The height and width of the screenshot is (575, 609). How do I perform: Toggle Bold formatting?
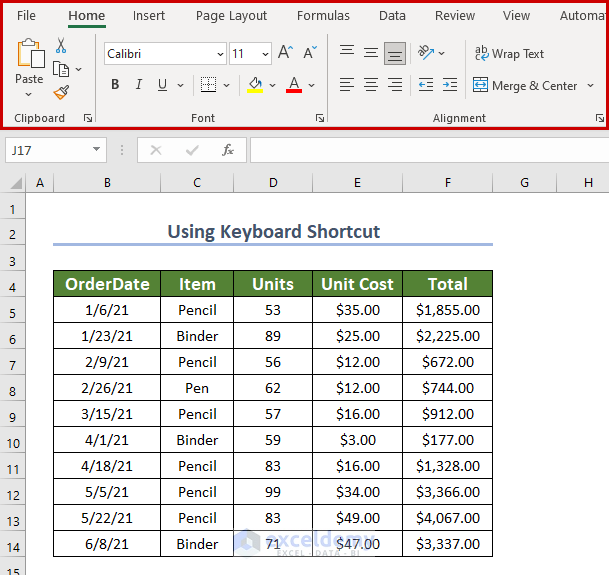pyautogui.click(x=115, y=85)
